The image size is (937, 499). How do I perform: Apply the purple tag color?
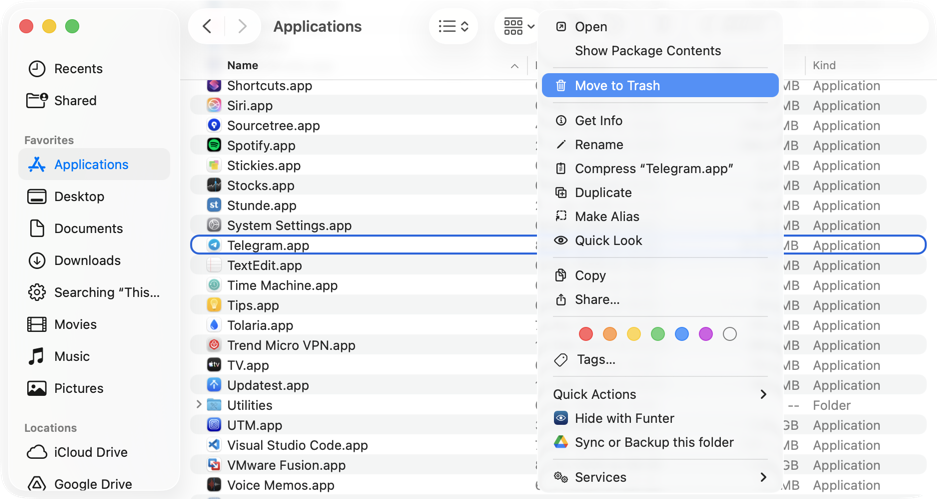tap(706, 334)
